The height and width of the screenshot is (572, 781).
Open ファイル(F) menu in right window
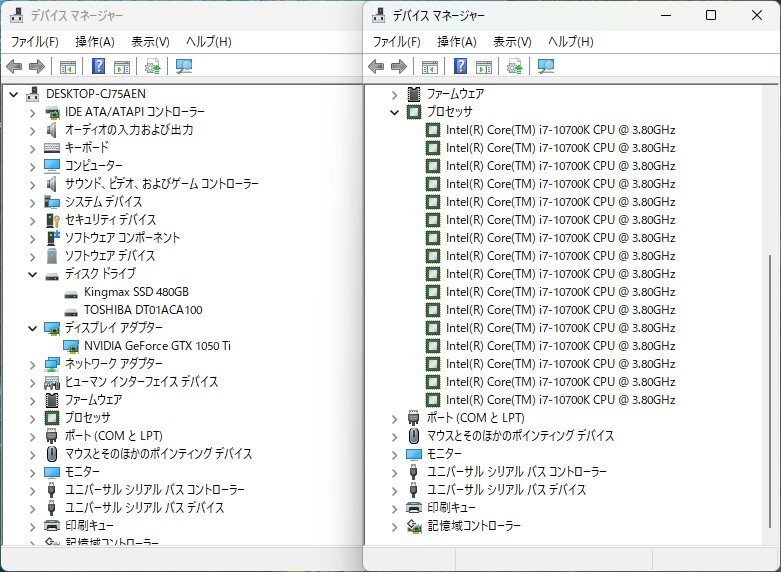[397, 42]
